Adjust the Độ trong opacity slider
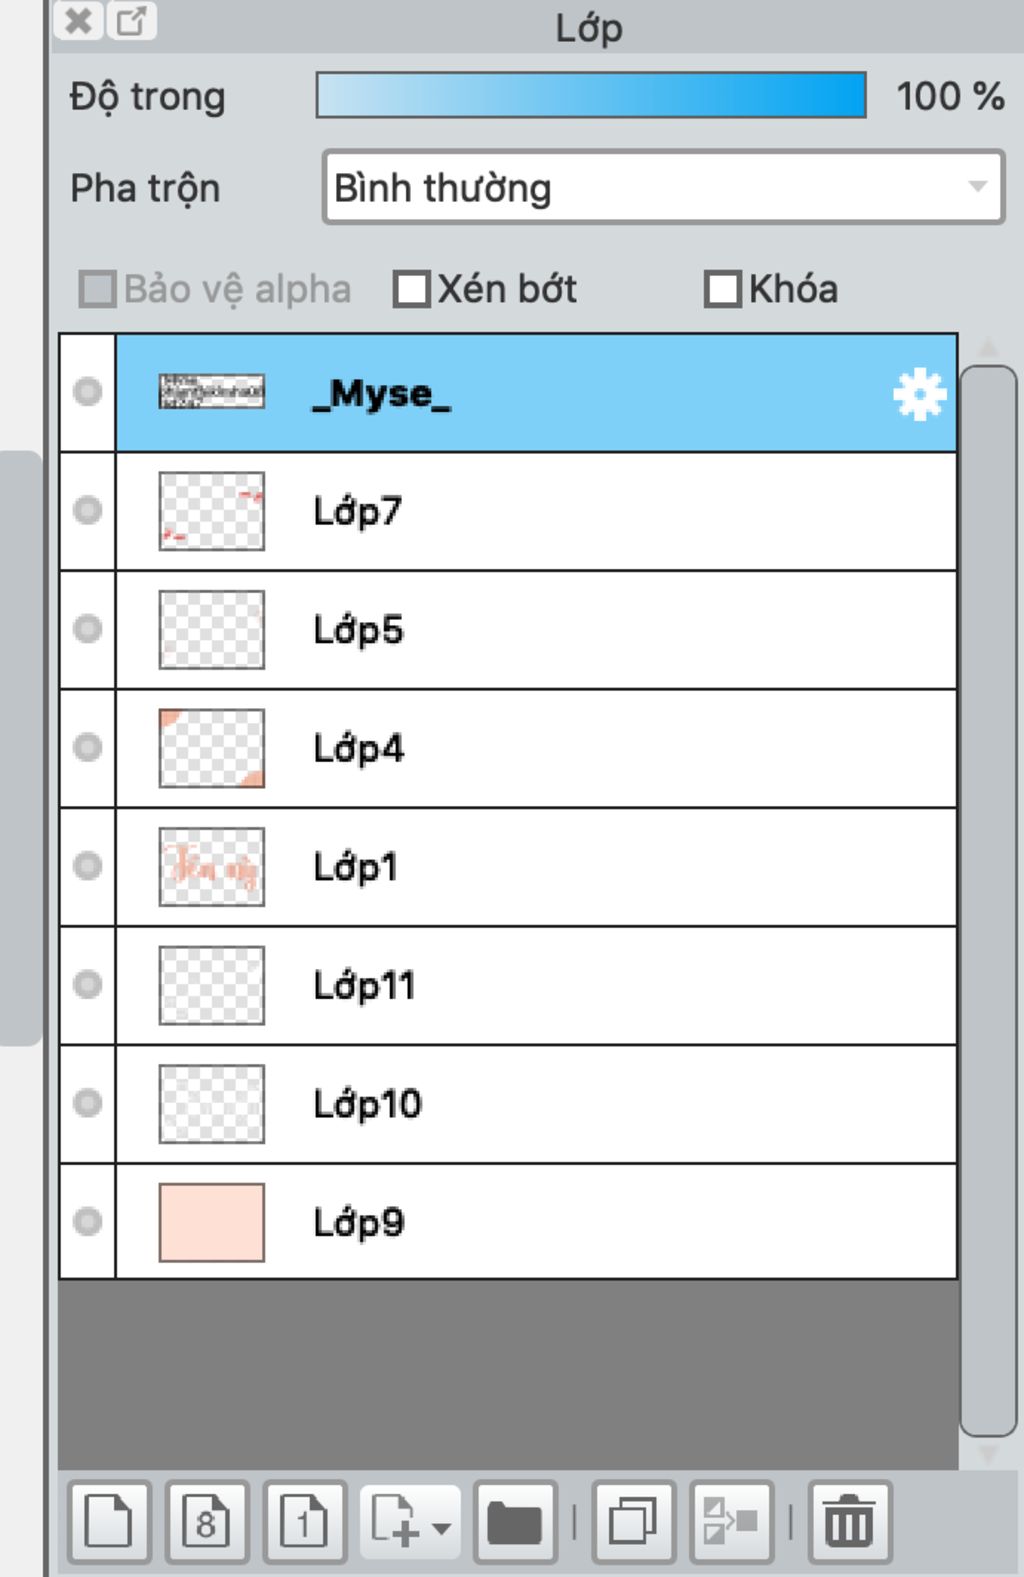The height and width of the screenshot is (1577, 1024). [x=591, y=95]
